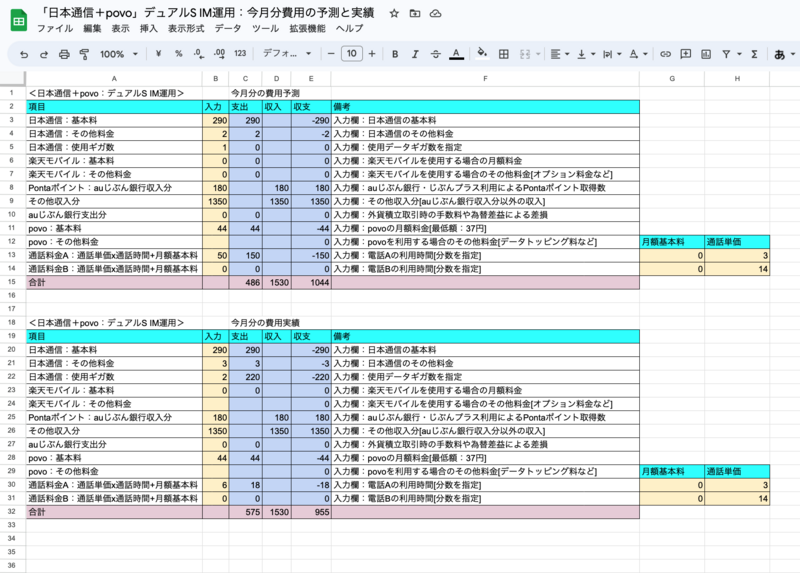The height and width of the screenshot is (573, 800).
Task: Select row 29 通話単価 header cell
Action: (737, 471)
